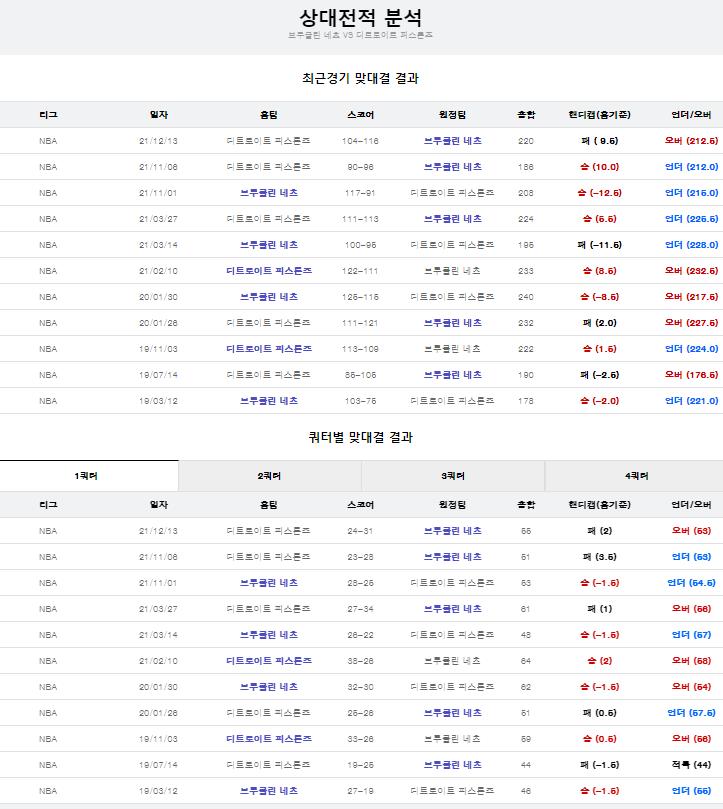Click the score '111-121'
Viewport: 723px width, 809px height.
click(360, 323)
